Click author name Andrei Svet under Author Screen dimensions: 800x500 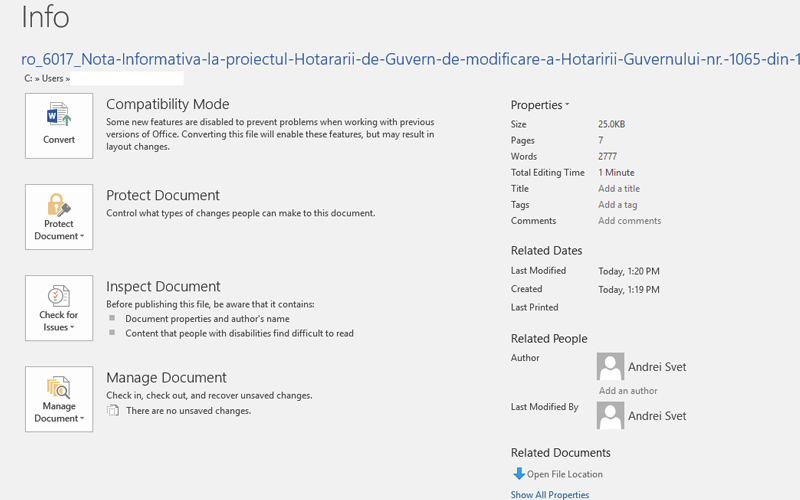point(657,367)
